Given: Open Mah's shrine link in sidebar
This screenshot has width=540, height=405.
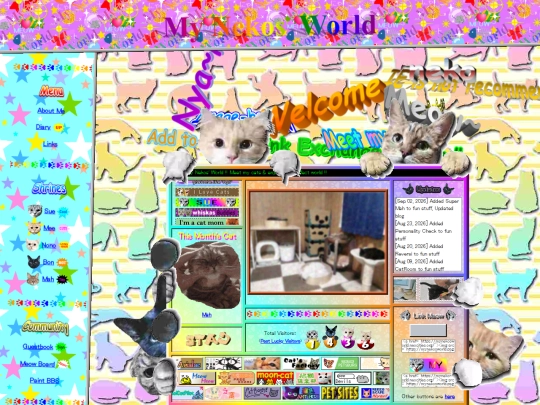Looking at the screenshot, I should (48, 279).
